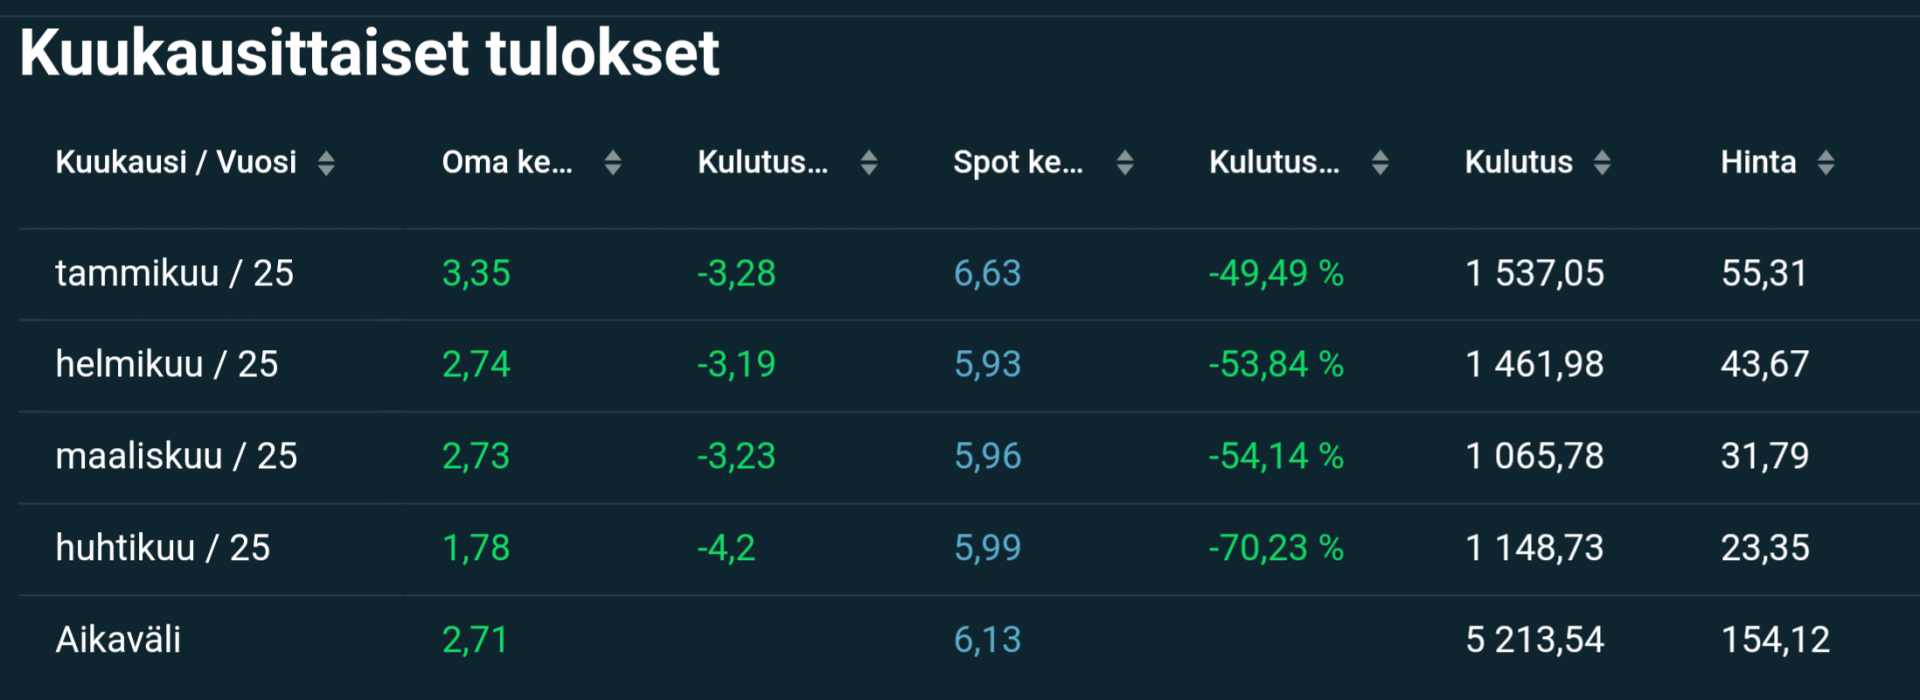Screen dimensions: 1920x700
Task: Click the Kuukausittaiset tulokset heading
Action: [369, 52]
